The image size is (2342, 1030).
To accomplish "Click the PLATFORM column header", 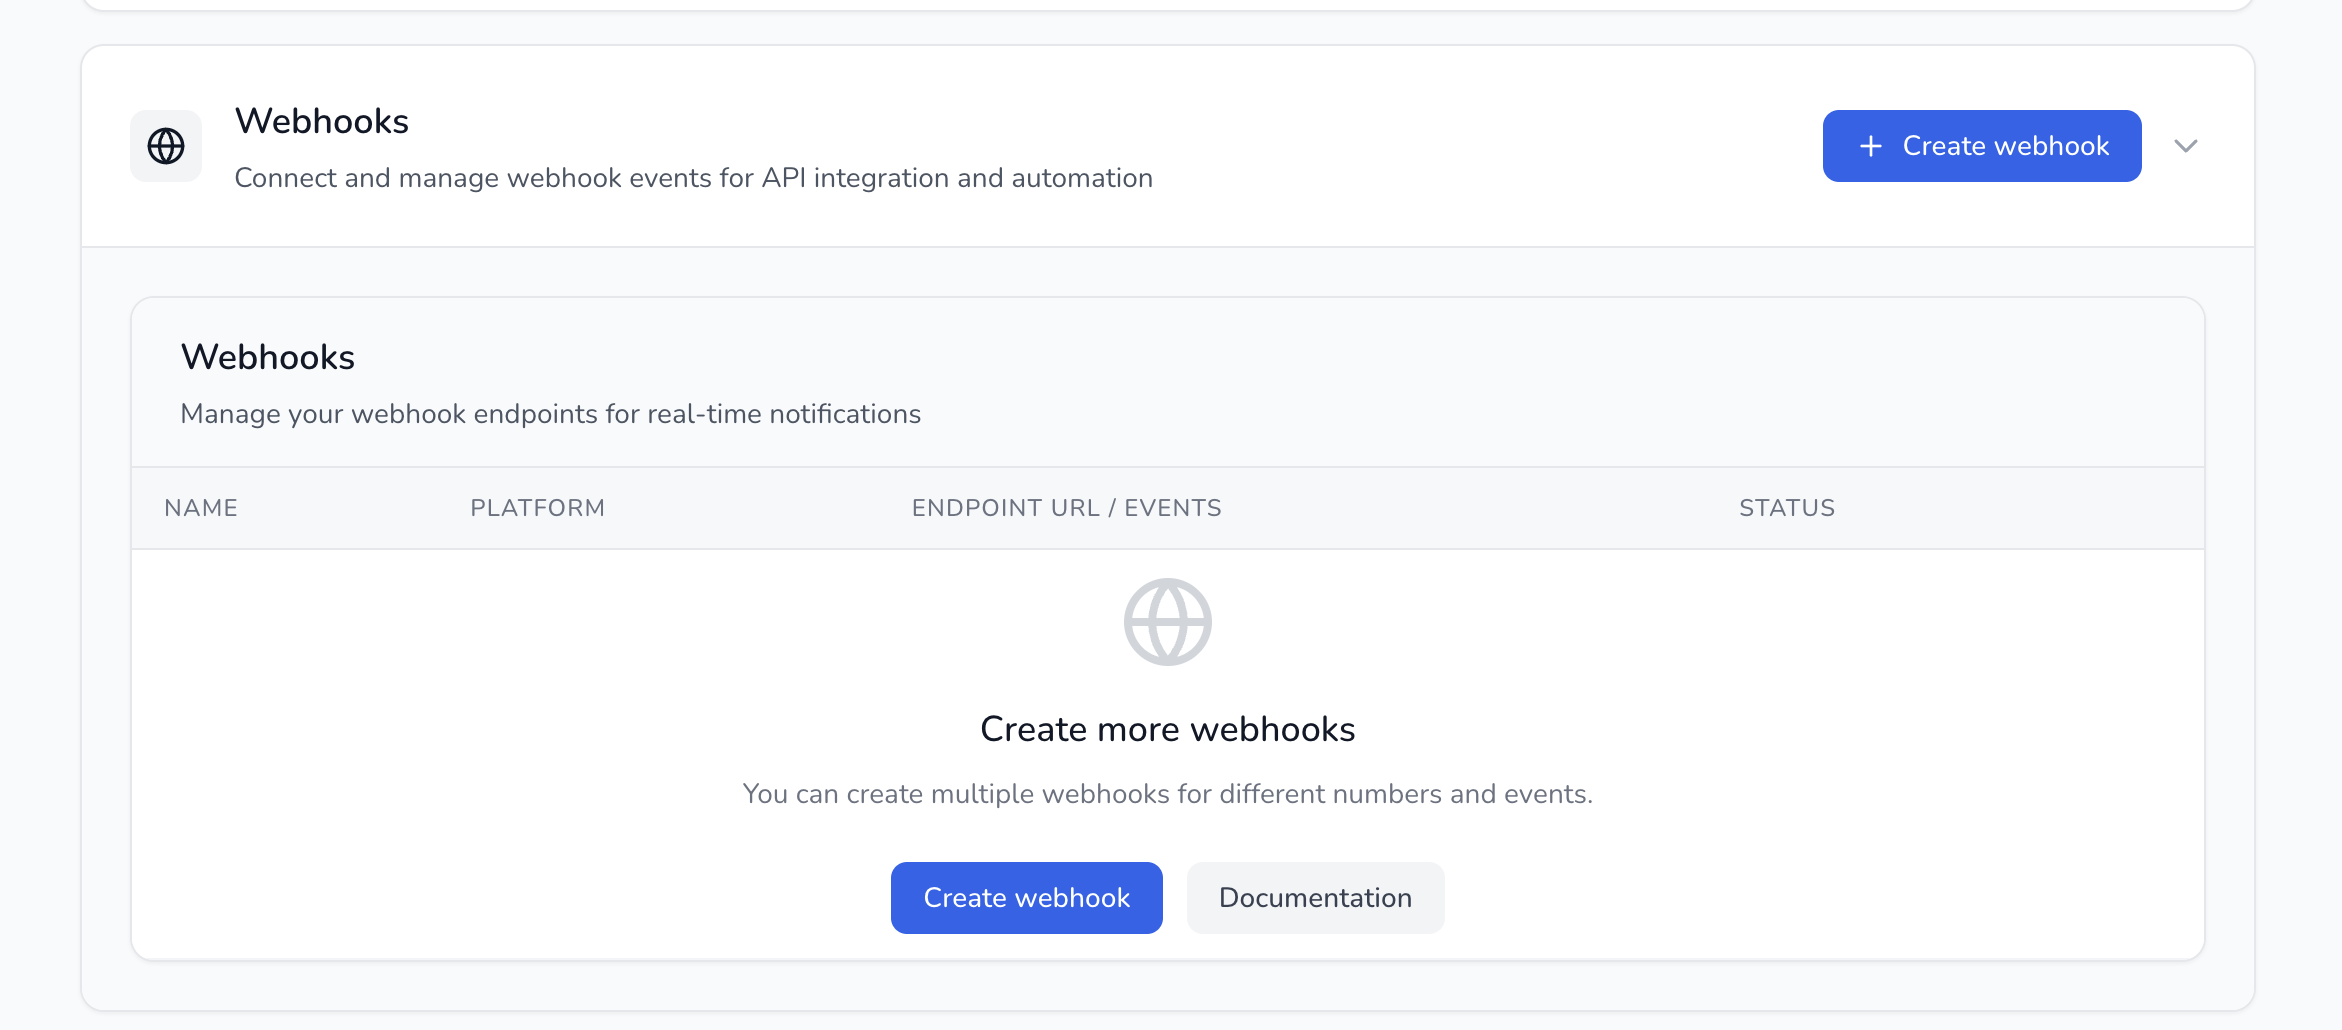I will [x=537, y=508].
